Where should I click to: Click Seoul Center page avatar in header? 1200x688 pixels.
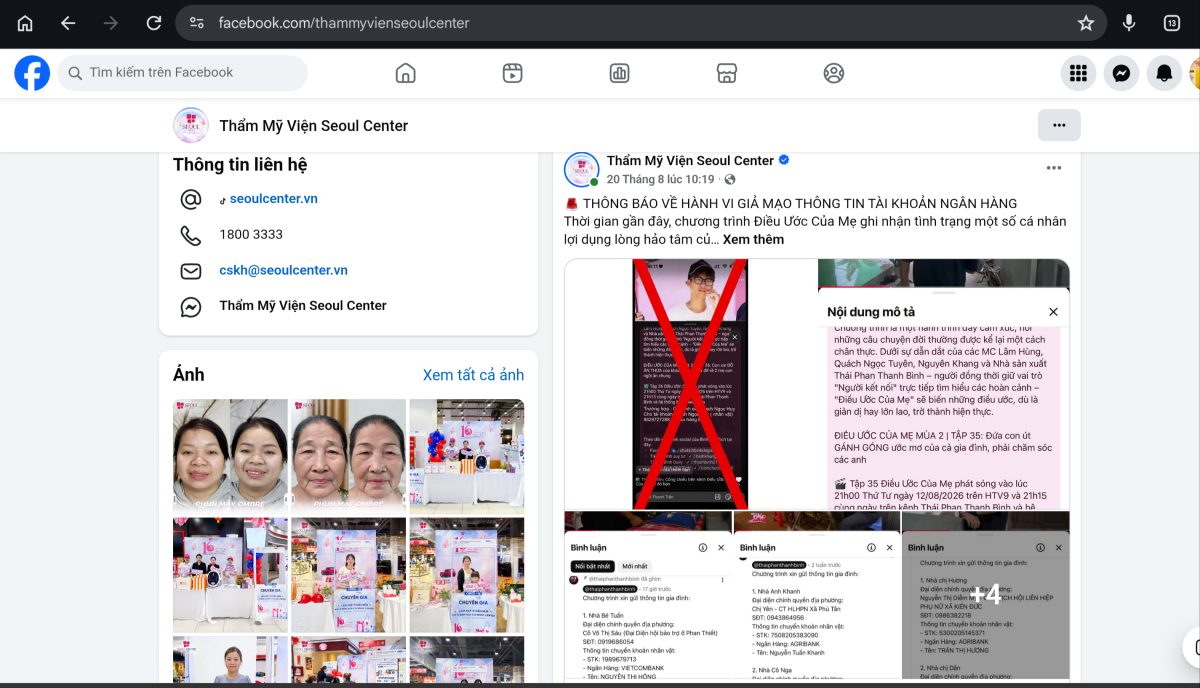pos(191,125)
